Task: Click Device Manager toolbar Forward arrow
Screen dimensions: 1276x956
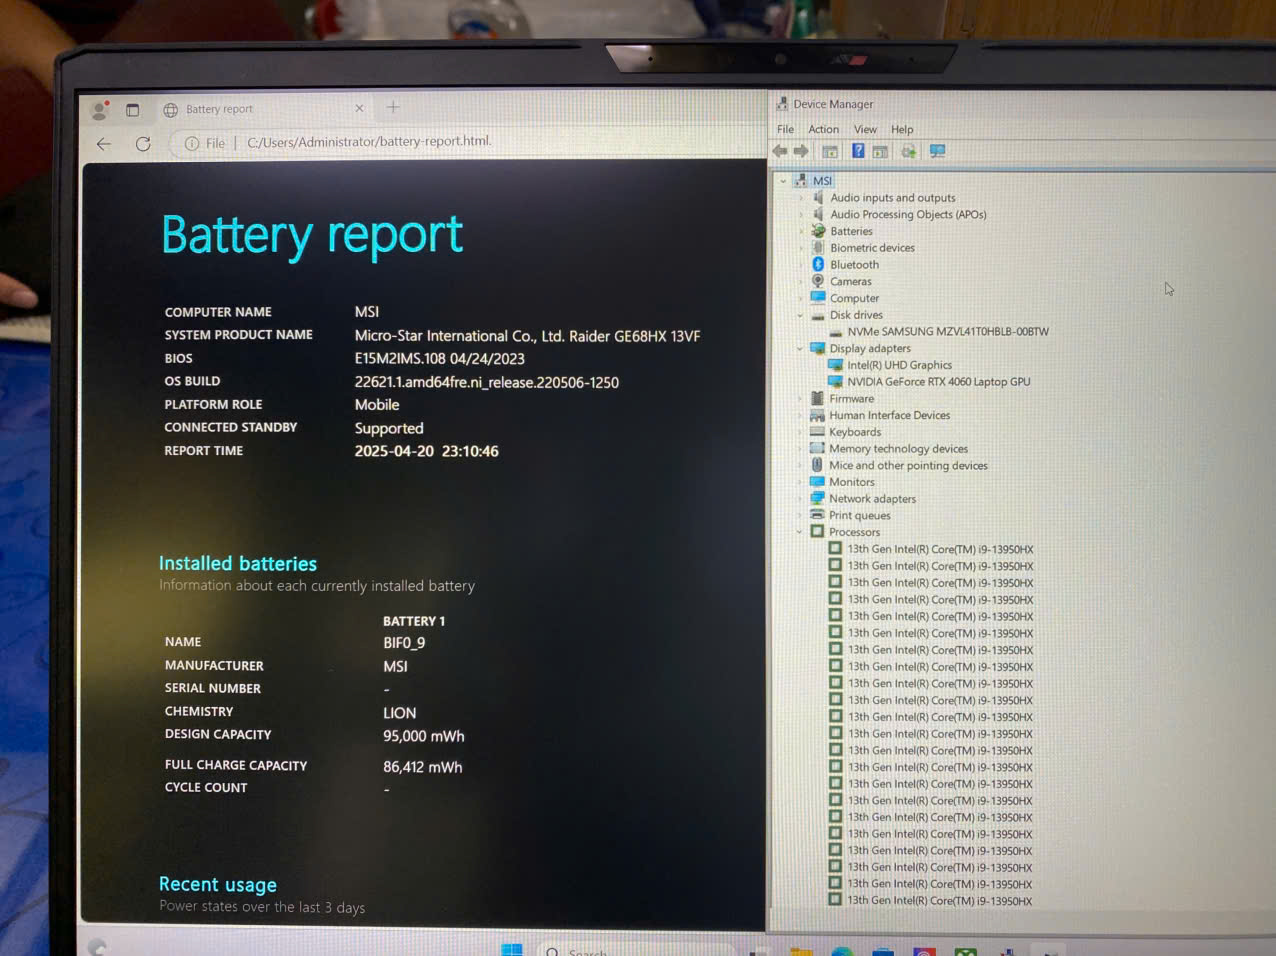Action: (x=801, y=151)
